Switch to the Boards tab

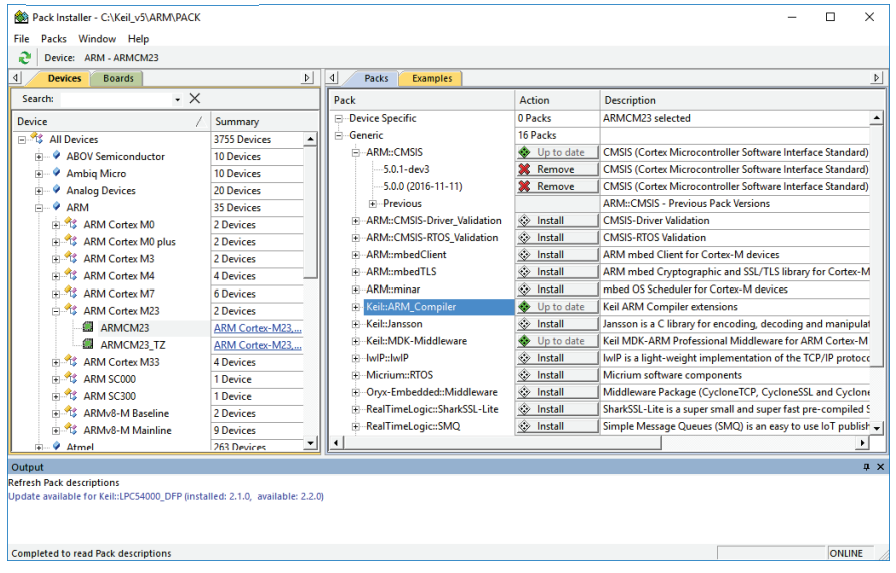tap(118, 78)
